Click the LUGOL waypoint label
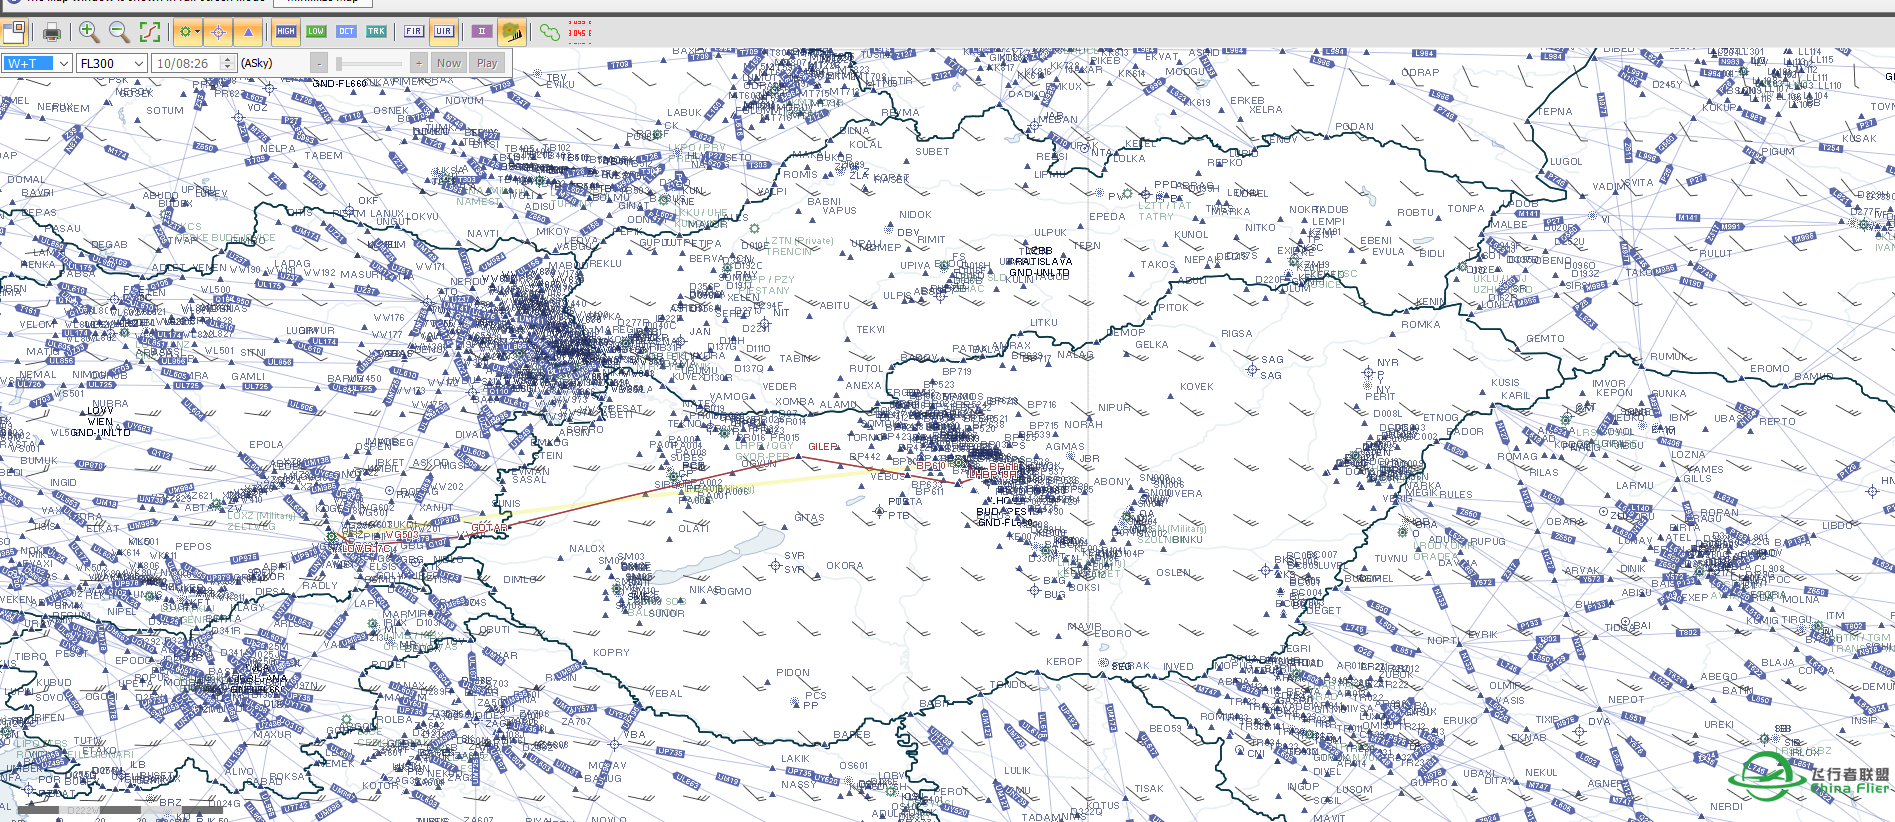1895x822 pixels. tap(1567, 162)
